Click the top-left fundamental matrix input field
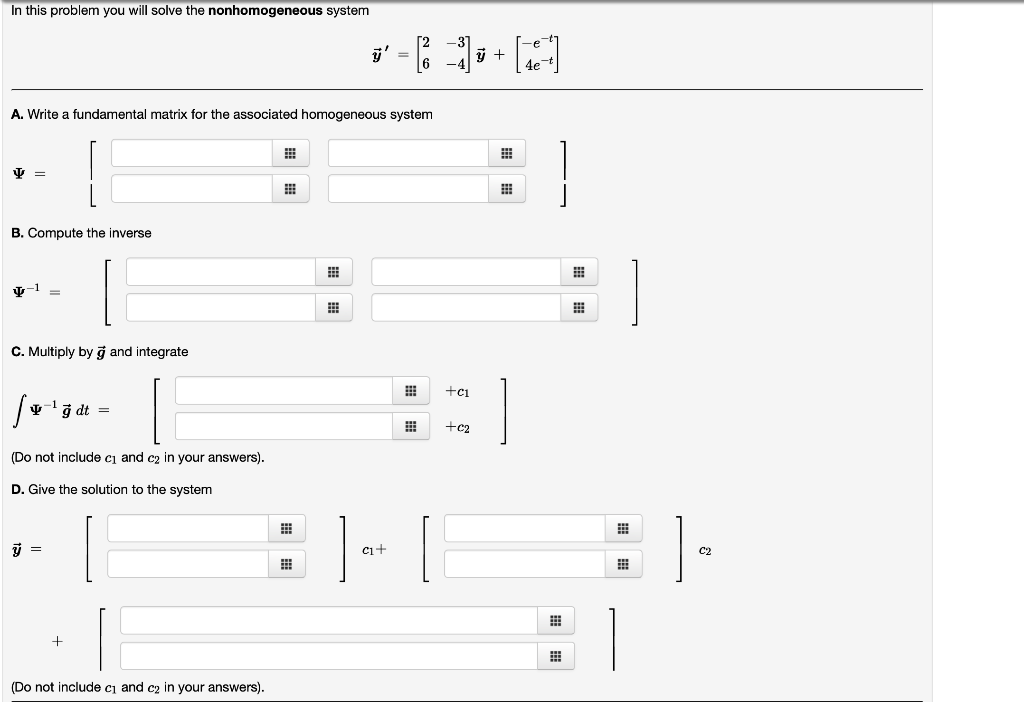The height and width of the screenshot is (702, 1024). click(195, 153)
